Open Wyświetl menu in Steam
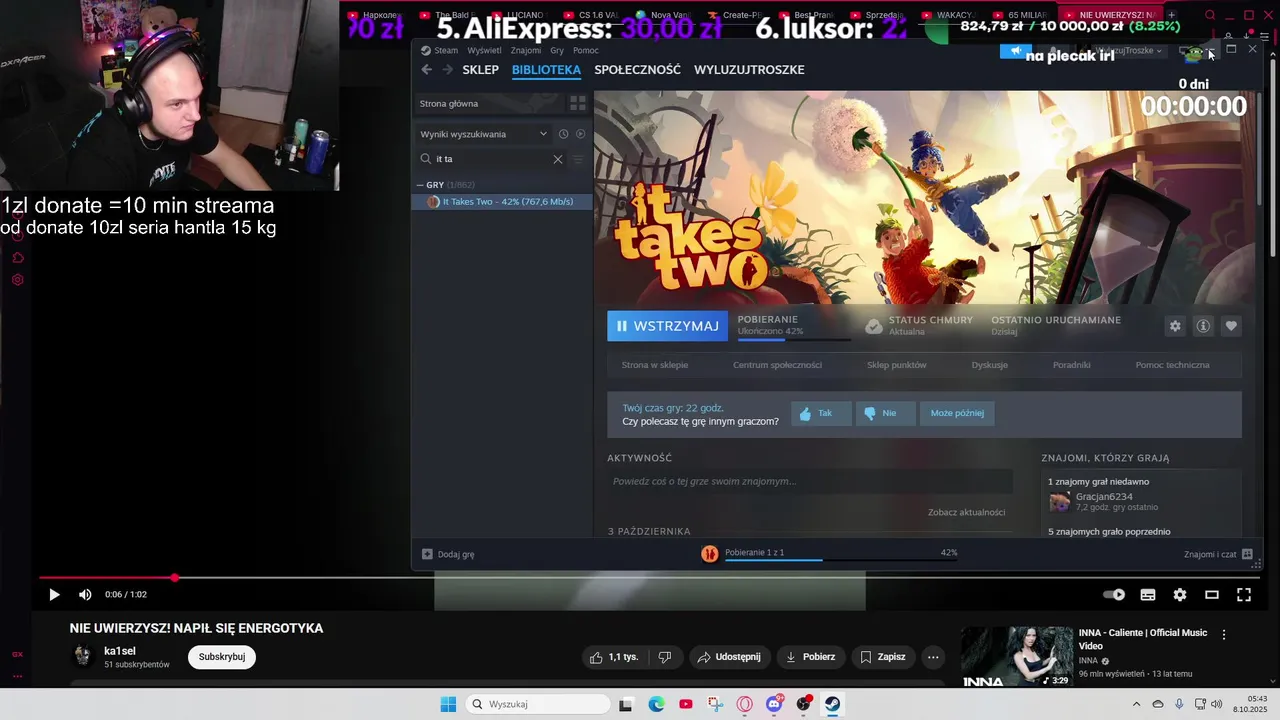 (485, 50)
